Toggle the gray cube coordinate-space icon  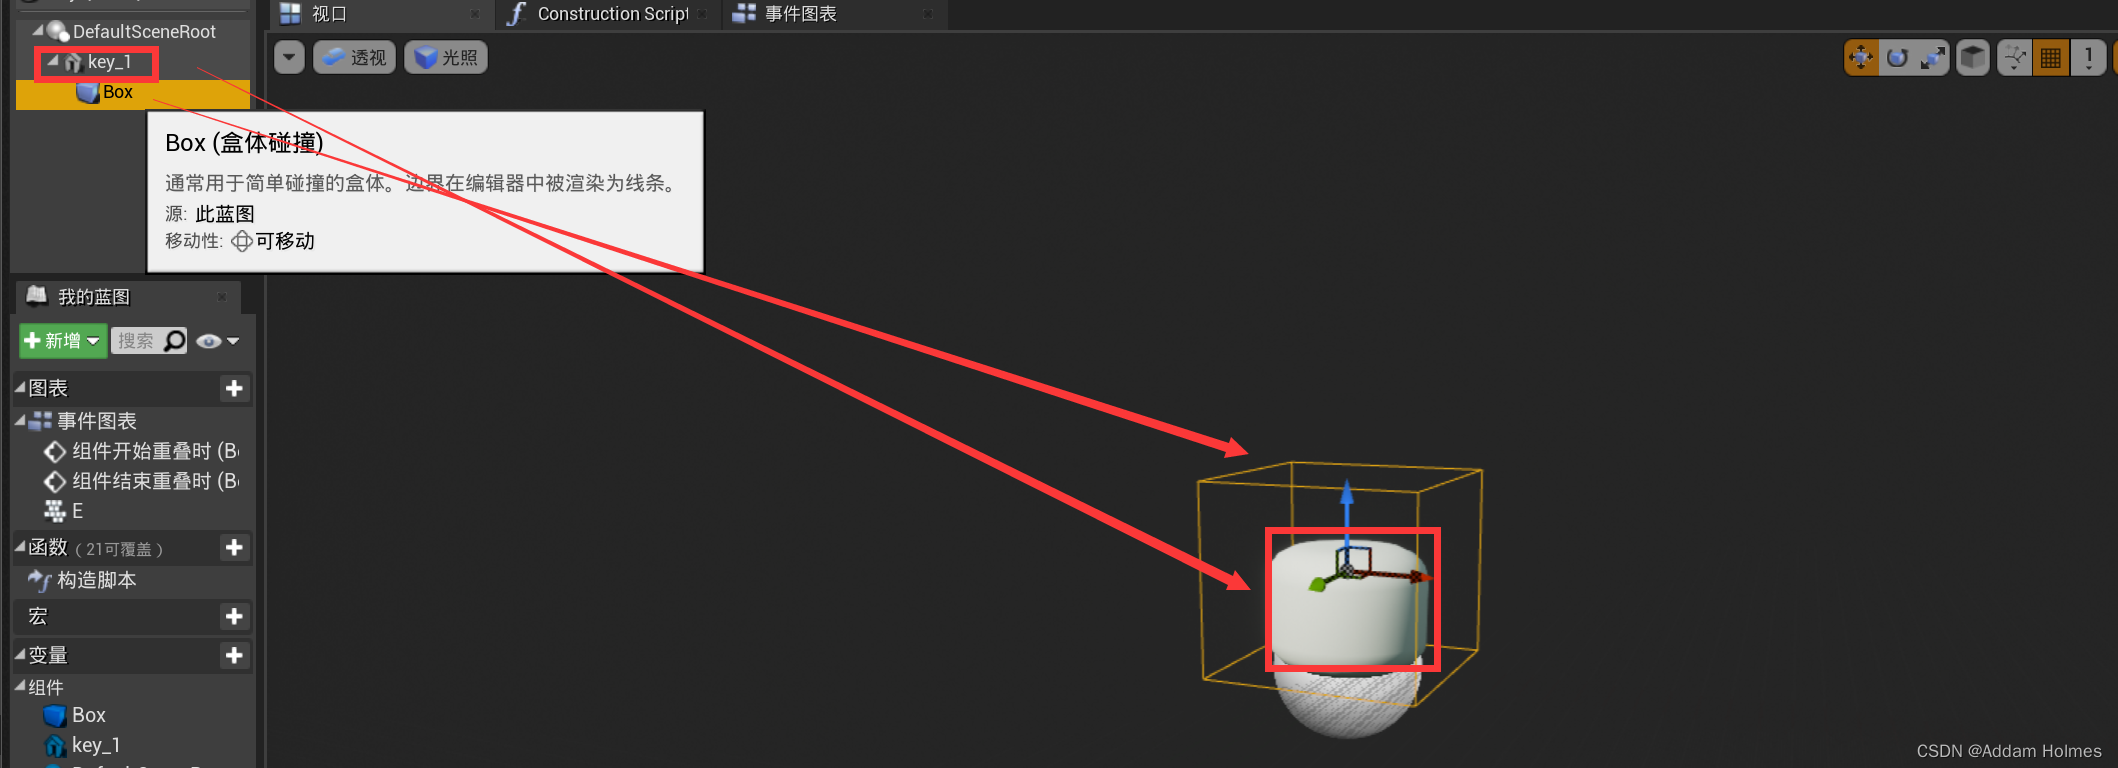point(1972,57)
